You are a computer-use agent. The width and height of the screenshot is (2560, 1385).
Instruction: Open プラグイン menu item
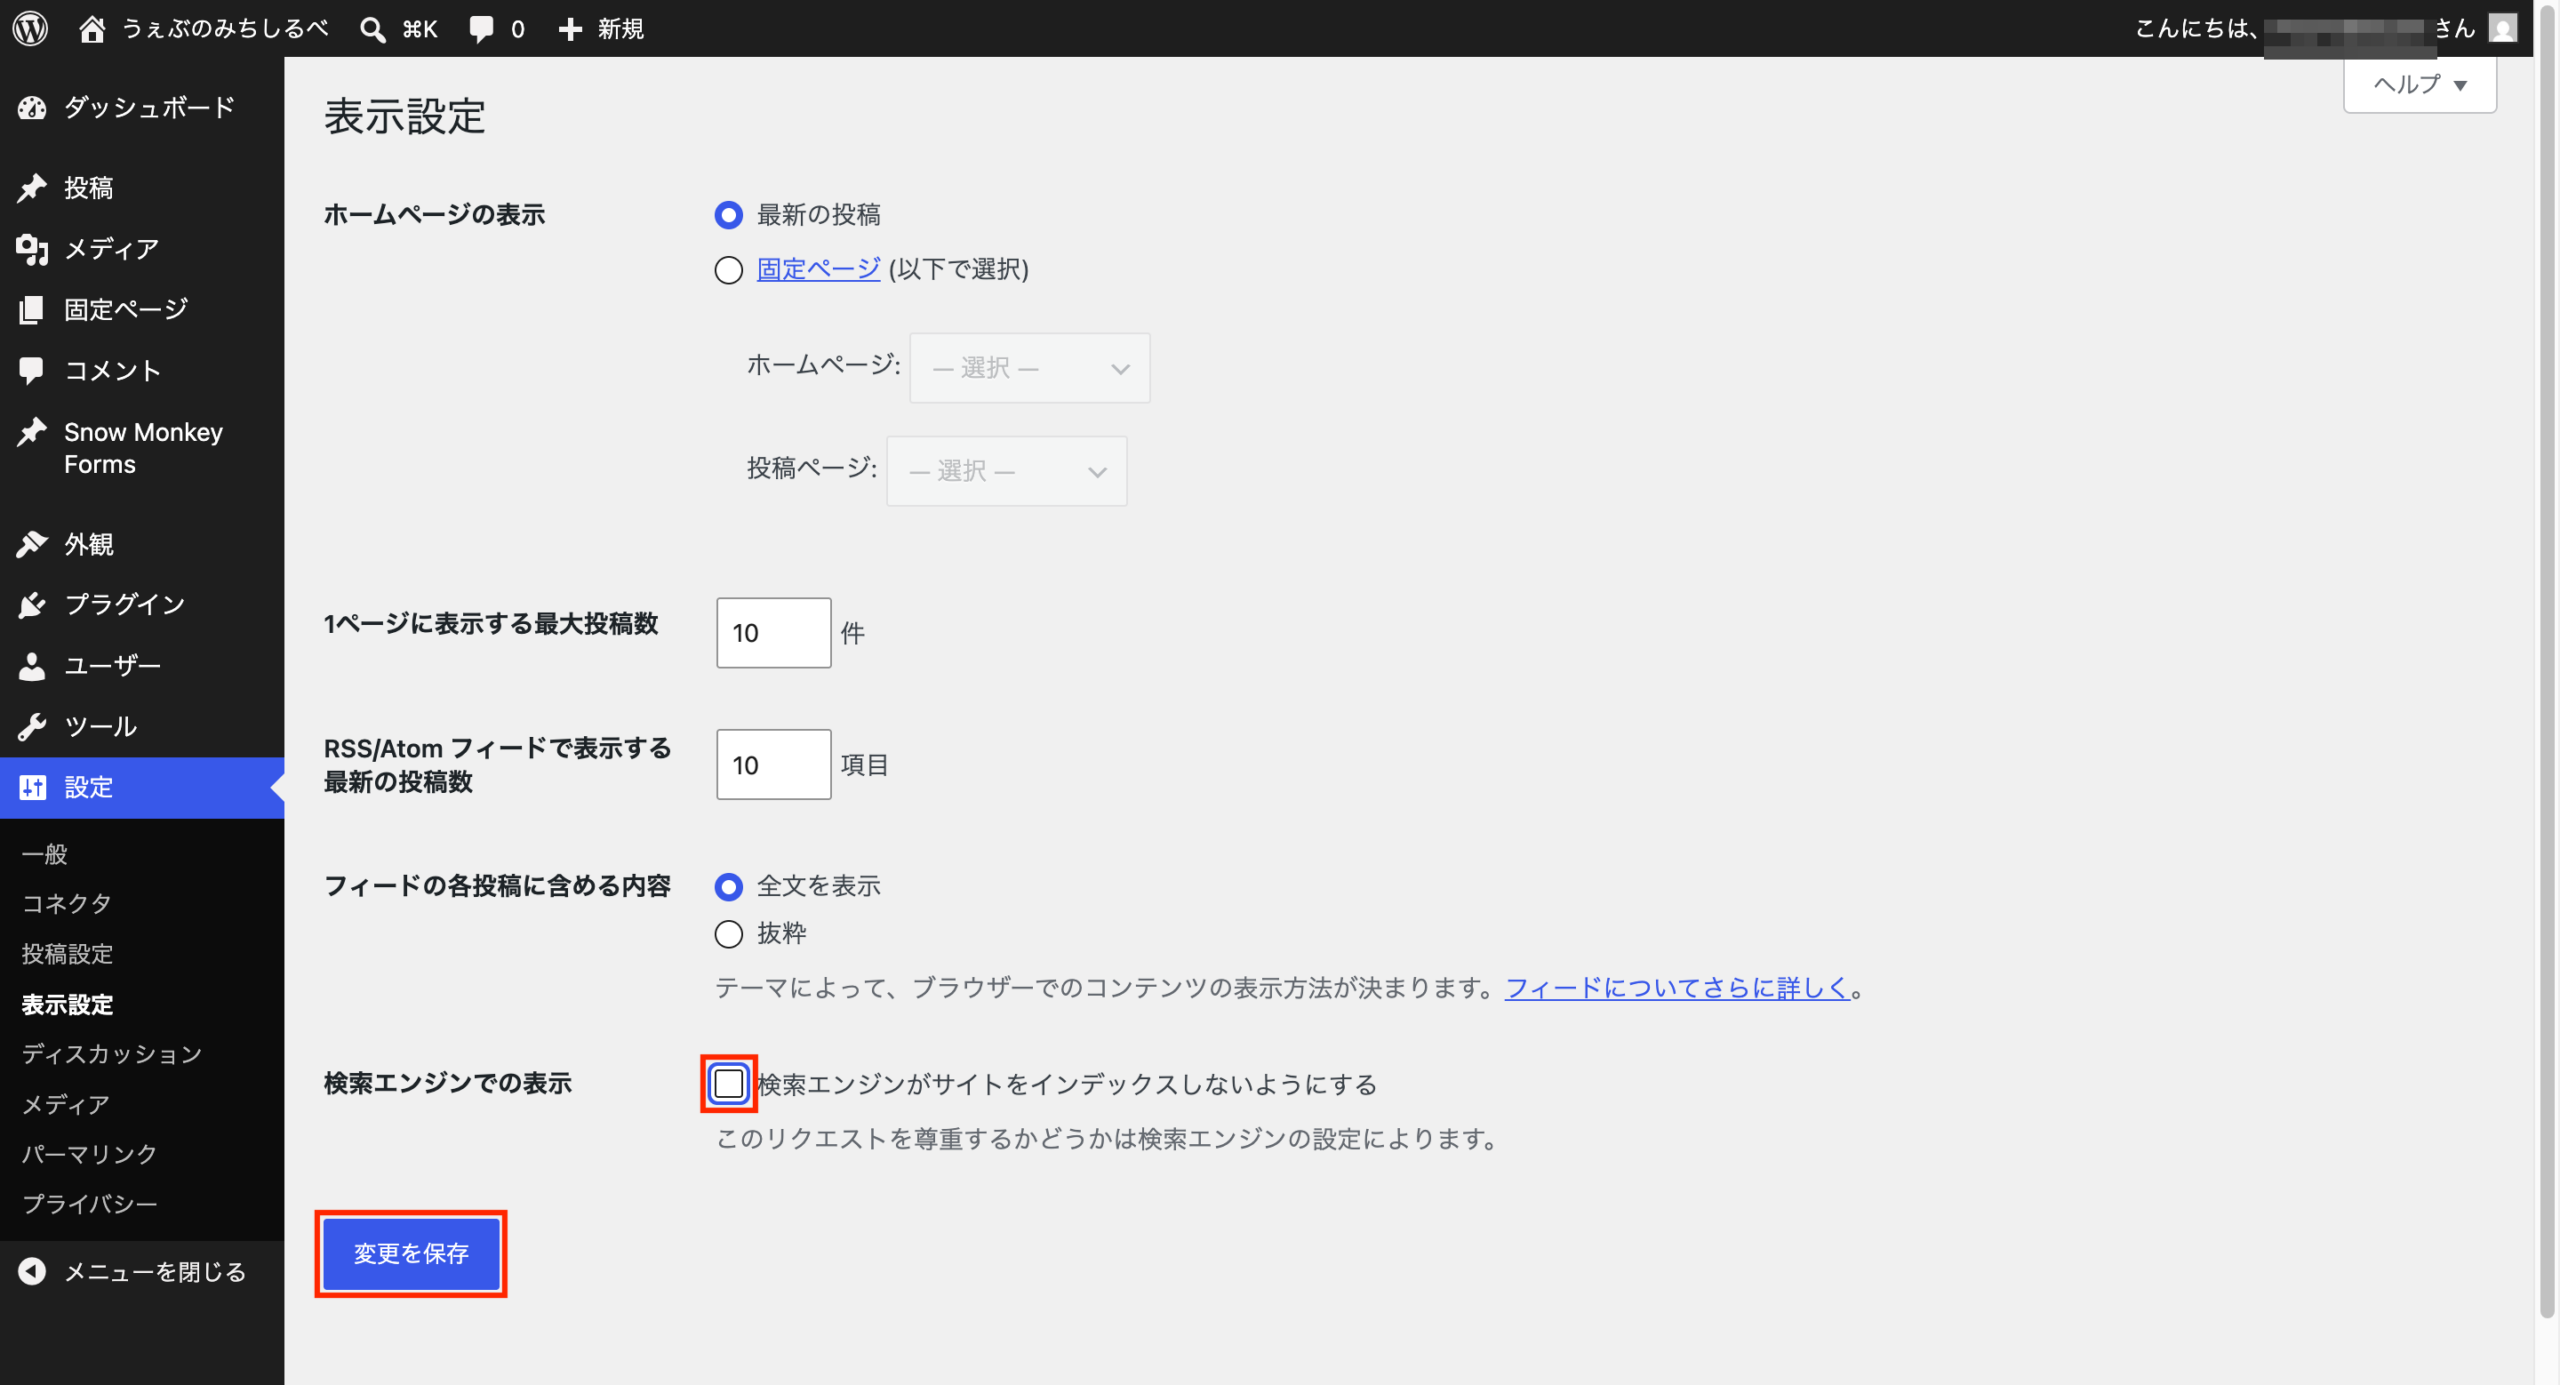click(142, 604)
